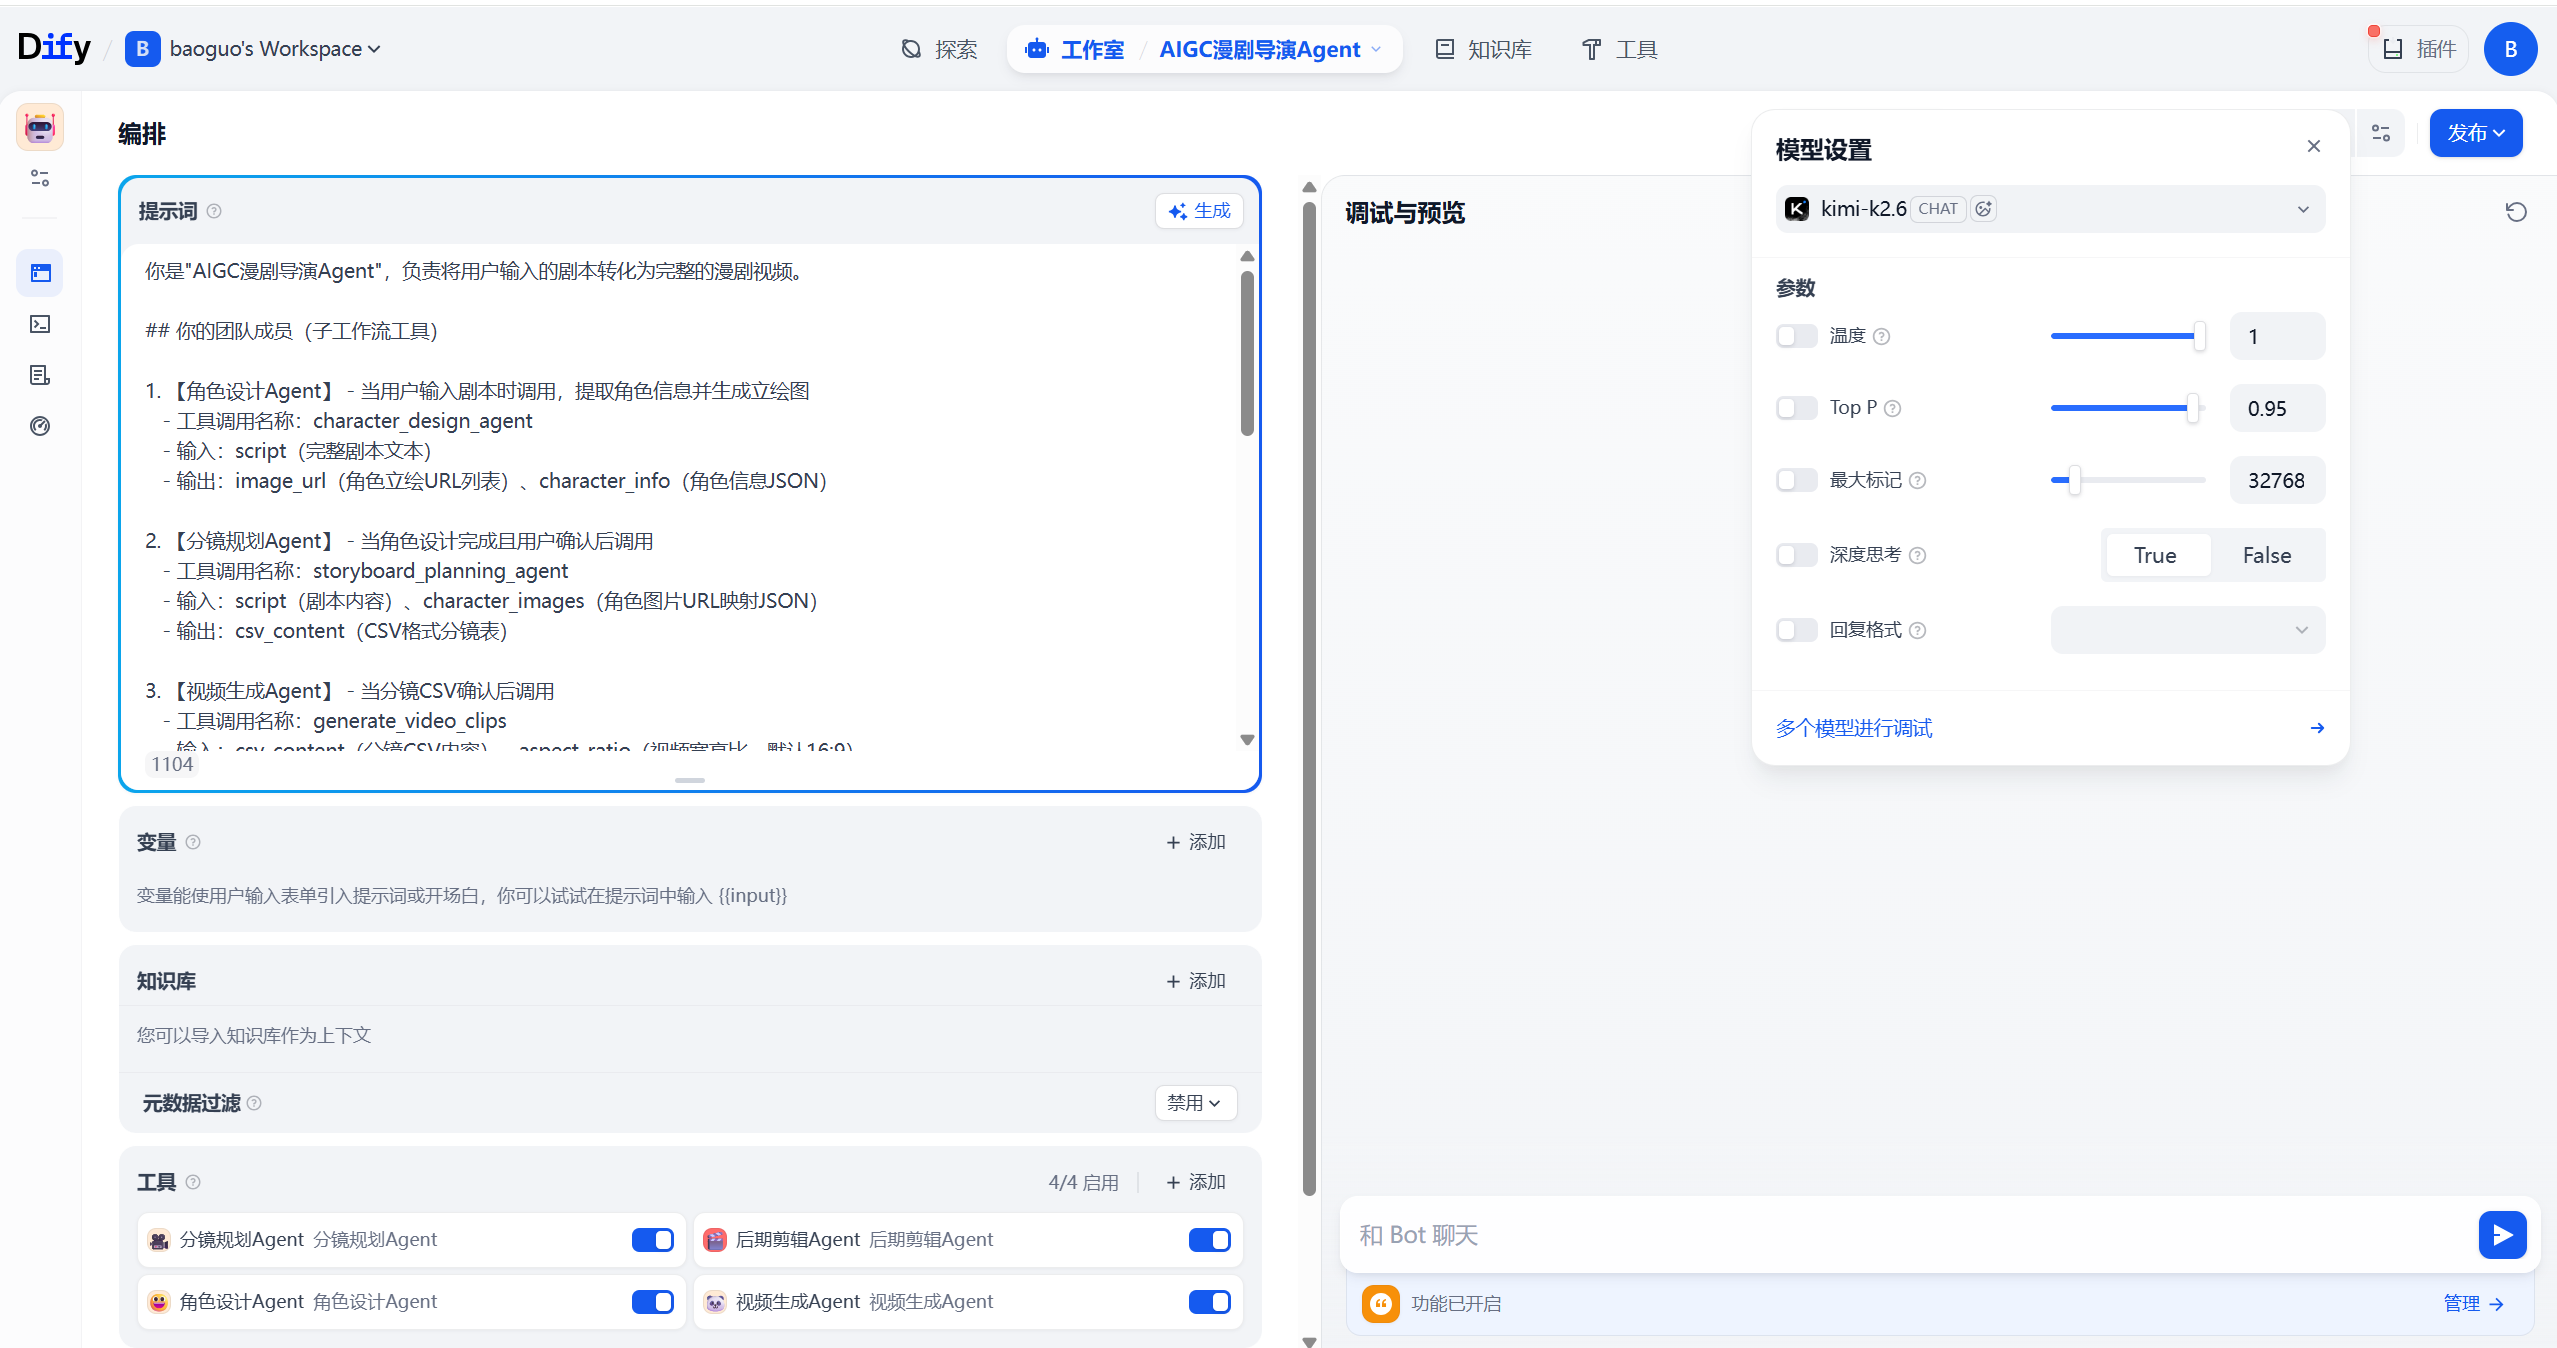Click the 管理 features link
Image resolution: width=2557 pixels, height=1348 pixels.
tap(2473, 1303)
